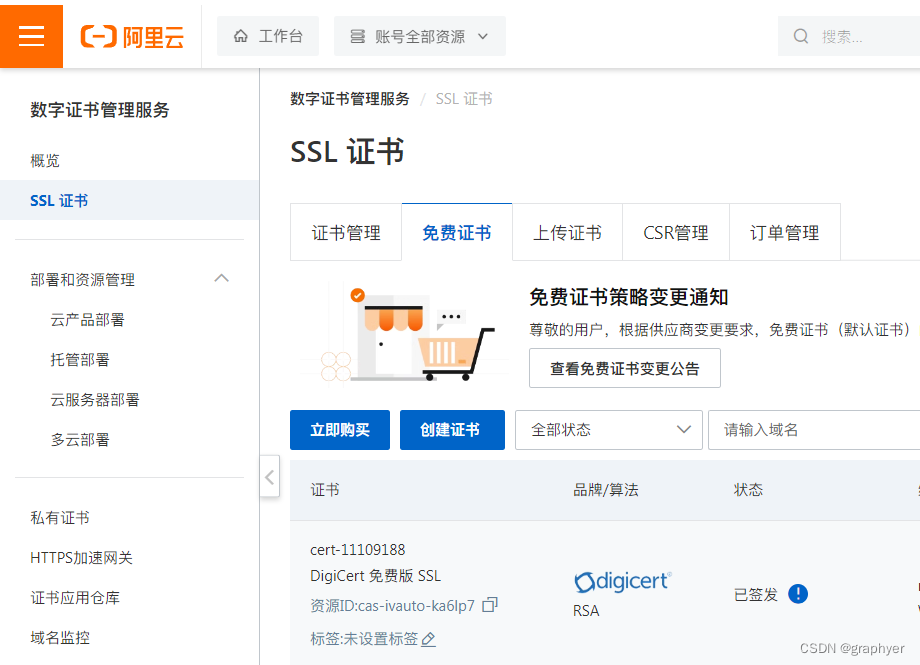Click the blue info icon next to 已签发
Viewport: 920px width, 665px height.
[798, 594]
